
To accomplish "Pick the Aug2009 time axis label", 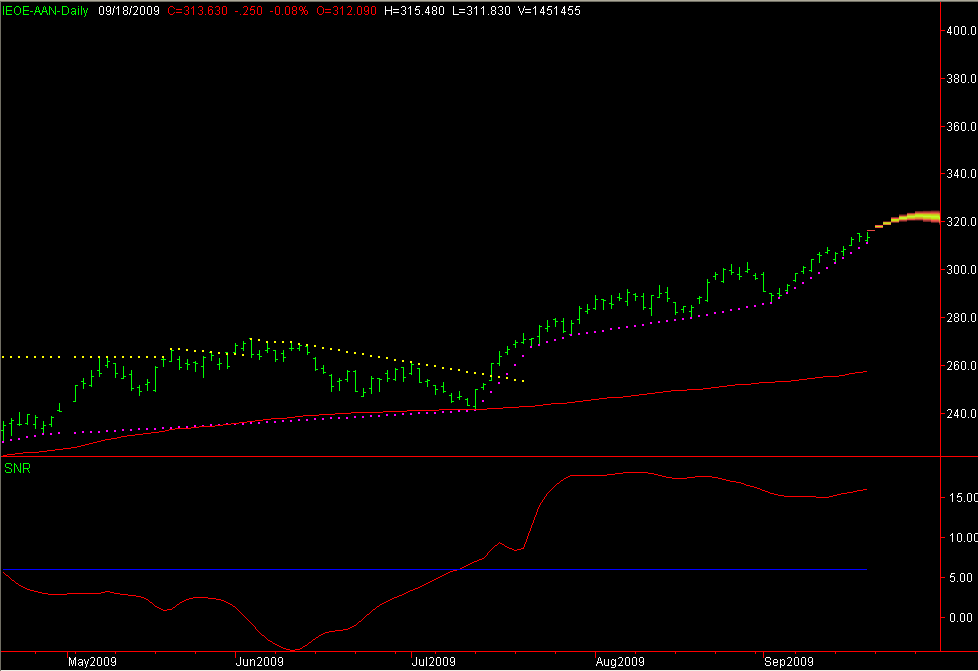I will point(618,662).
